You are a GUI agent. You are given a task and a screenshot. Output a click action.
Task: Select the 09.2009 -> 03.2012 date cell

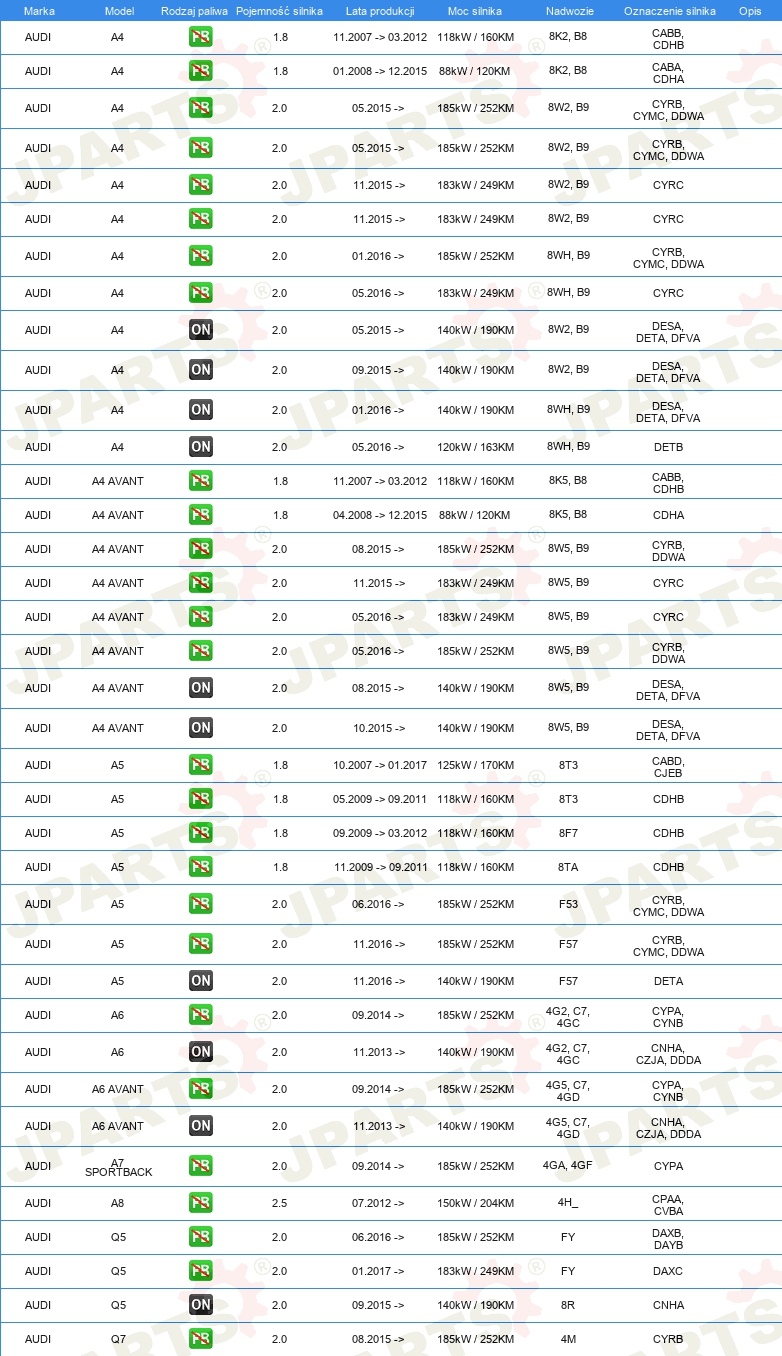pyautogui.click(x=380, y=833)
